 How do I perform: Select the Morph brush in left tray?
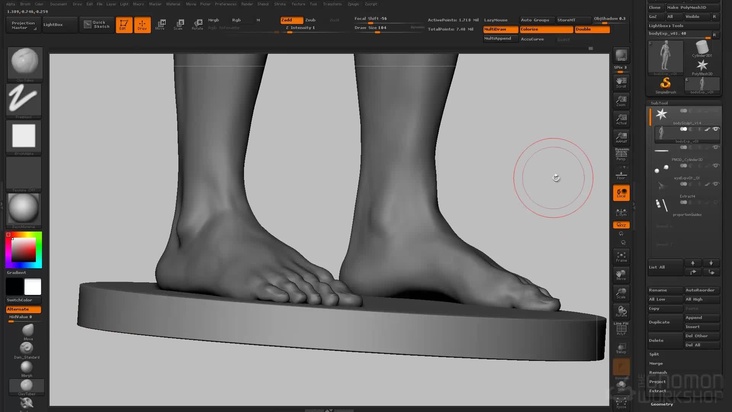tap(27, 368)
